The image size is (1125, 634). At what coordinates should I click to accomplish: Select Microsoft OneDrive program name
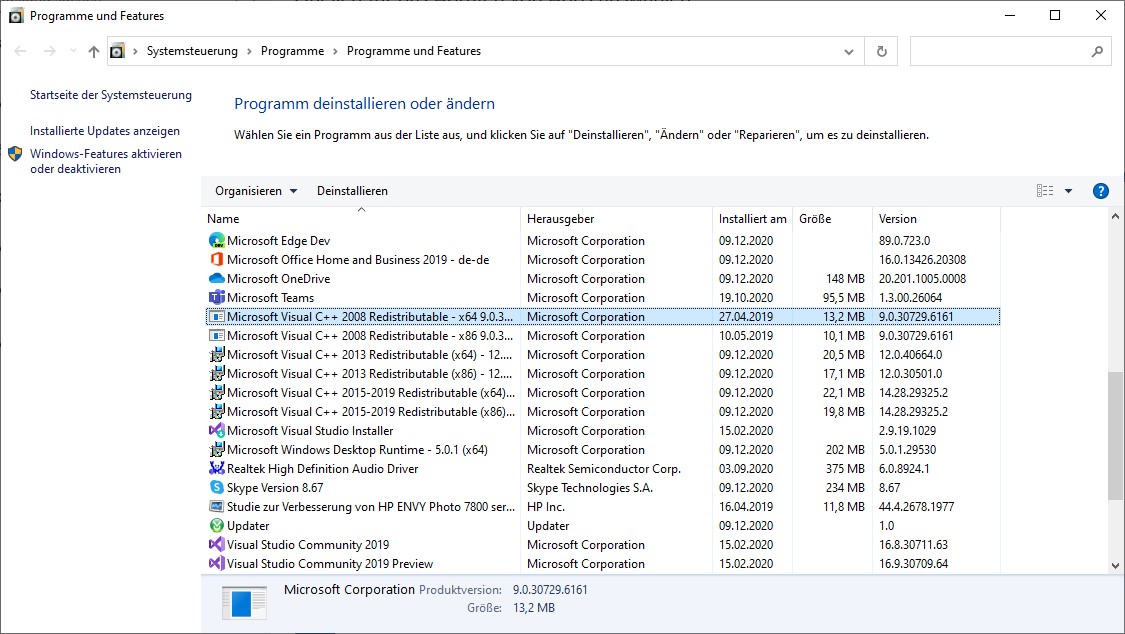point(278,278)
